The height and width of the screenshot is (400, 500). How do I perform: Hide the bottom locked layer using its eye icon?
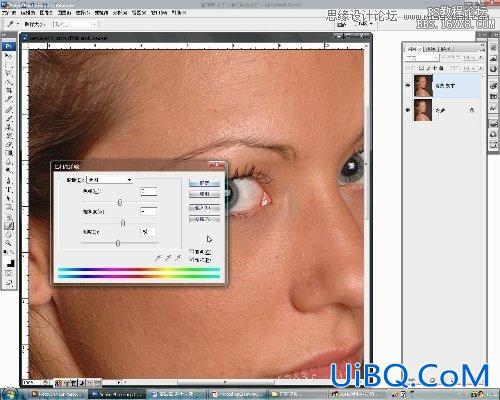(408, 110)
